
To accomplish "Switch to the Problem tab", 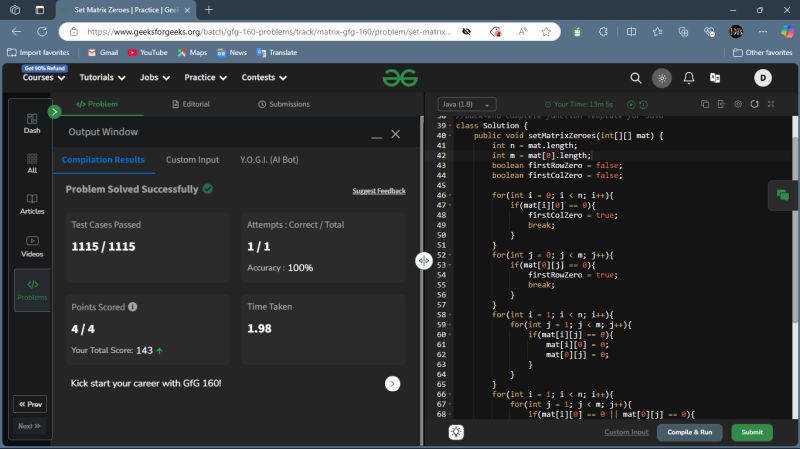I will coord(97,104).
